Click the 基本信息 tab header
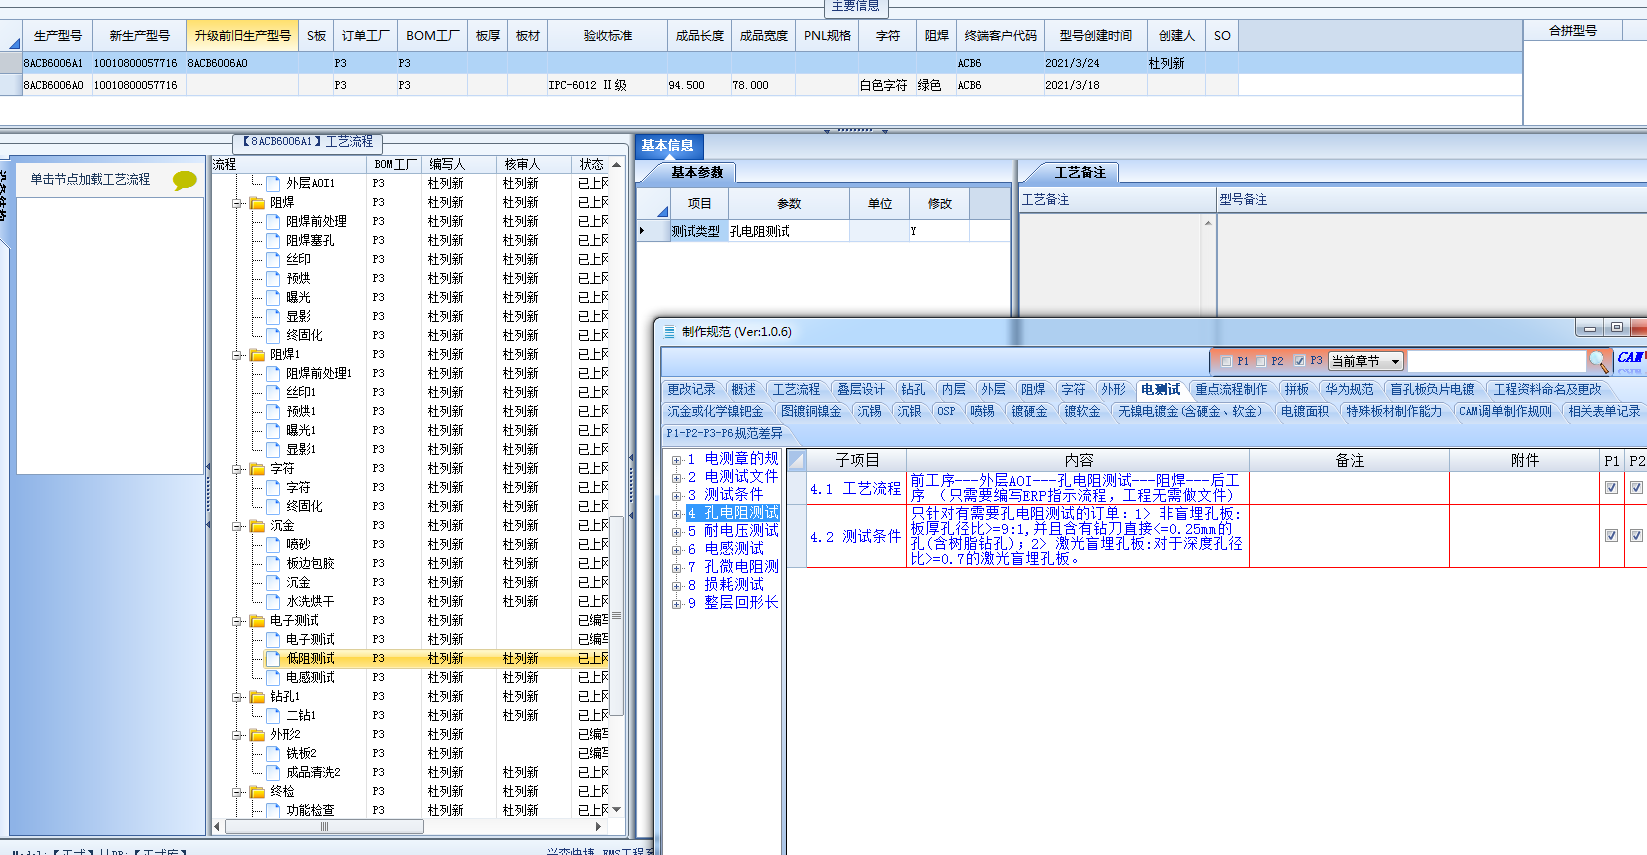The height and width of the screenshot is (855, 1647). point(668,146)
